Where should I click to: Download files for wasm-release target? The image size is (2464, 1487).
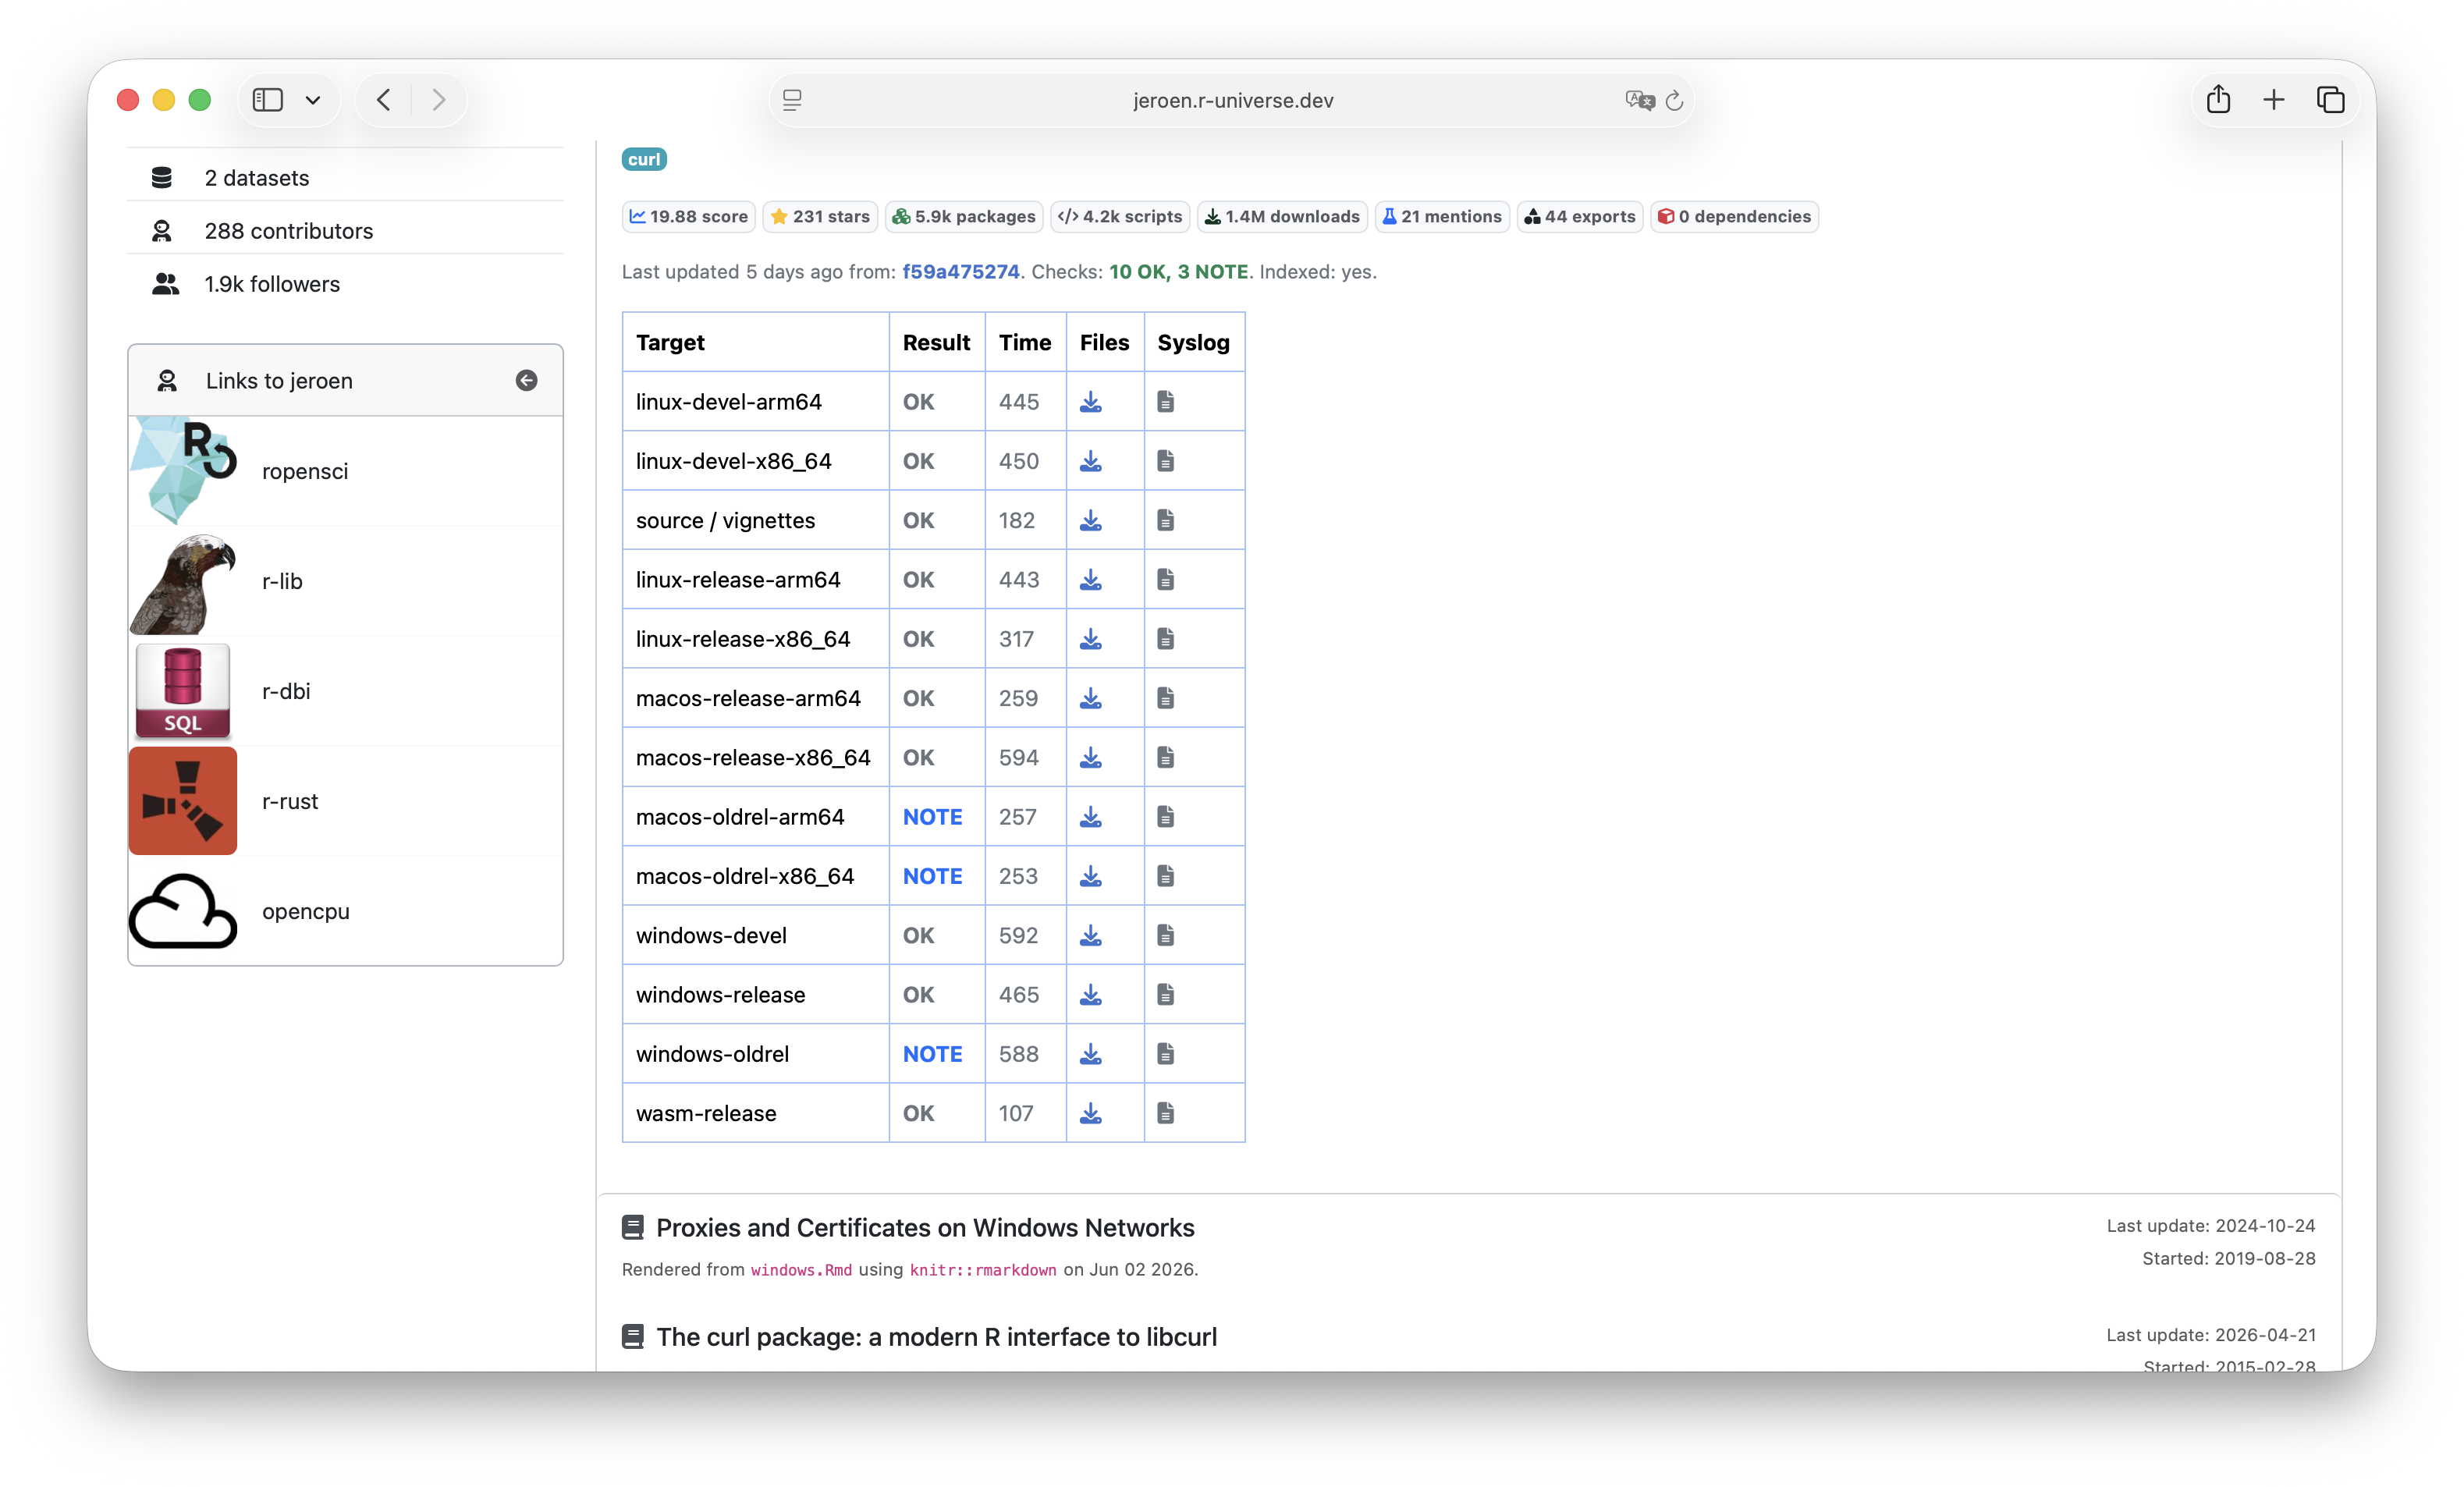[x=1090, y=1113]
